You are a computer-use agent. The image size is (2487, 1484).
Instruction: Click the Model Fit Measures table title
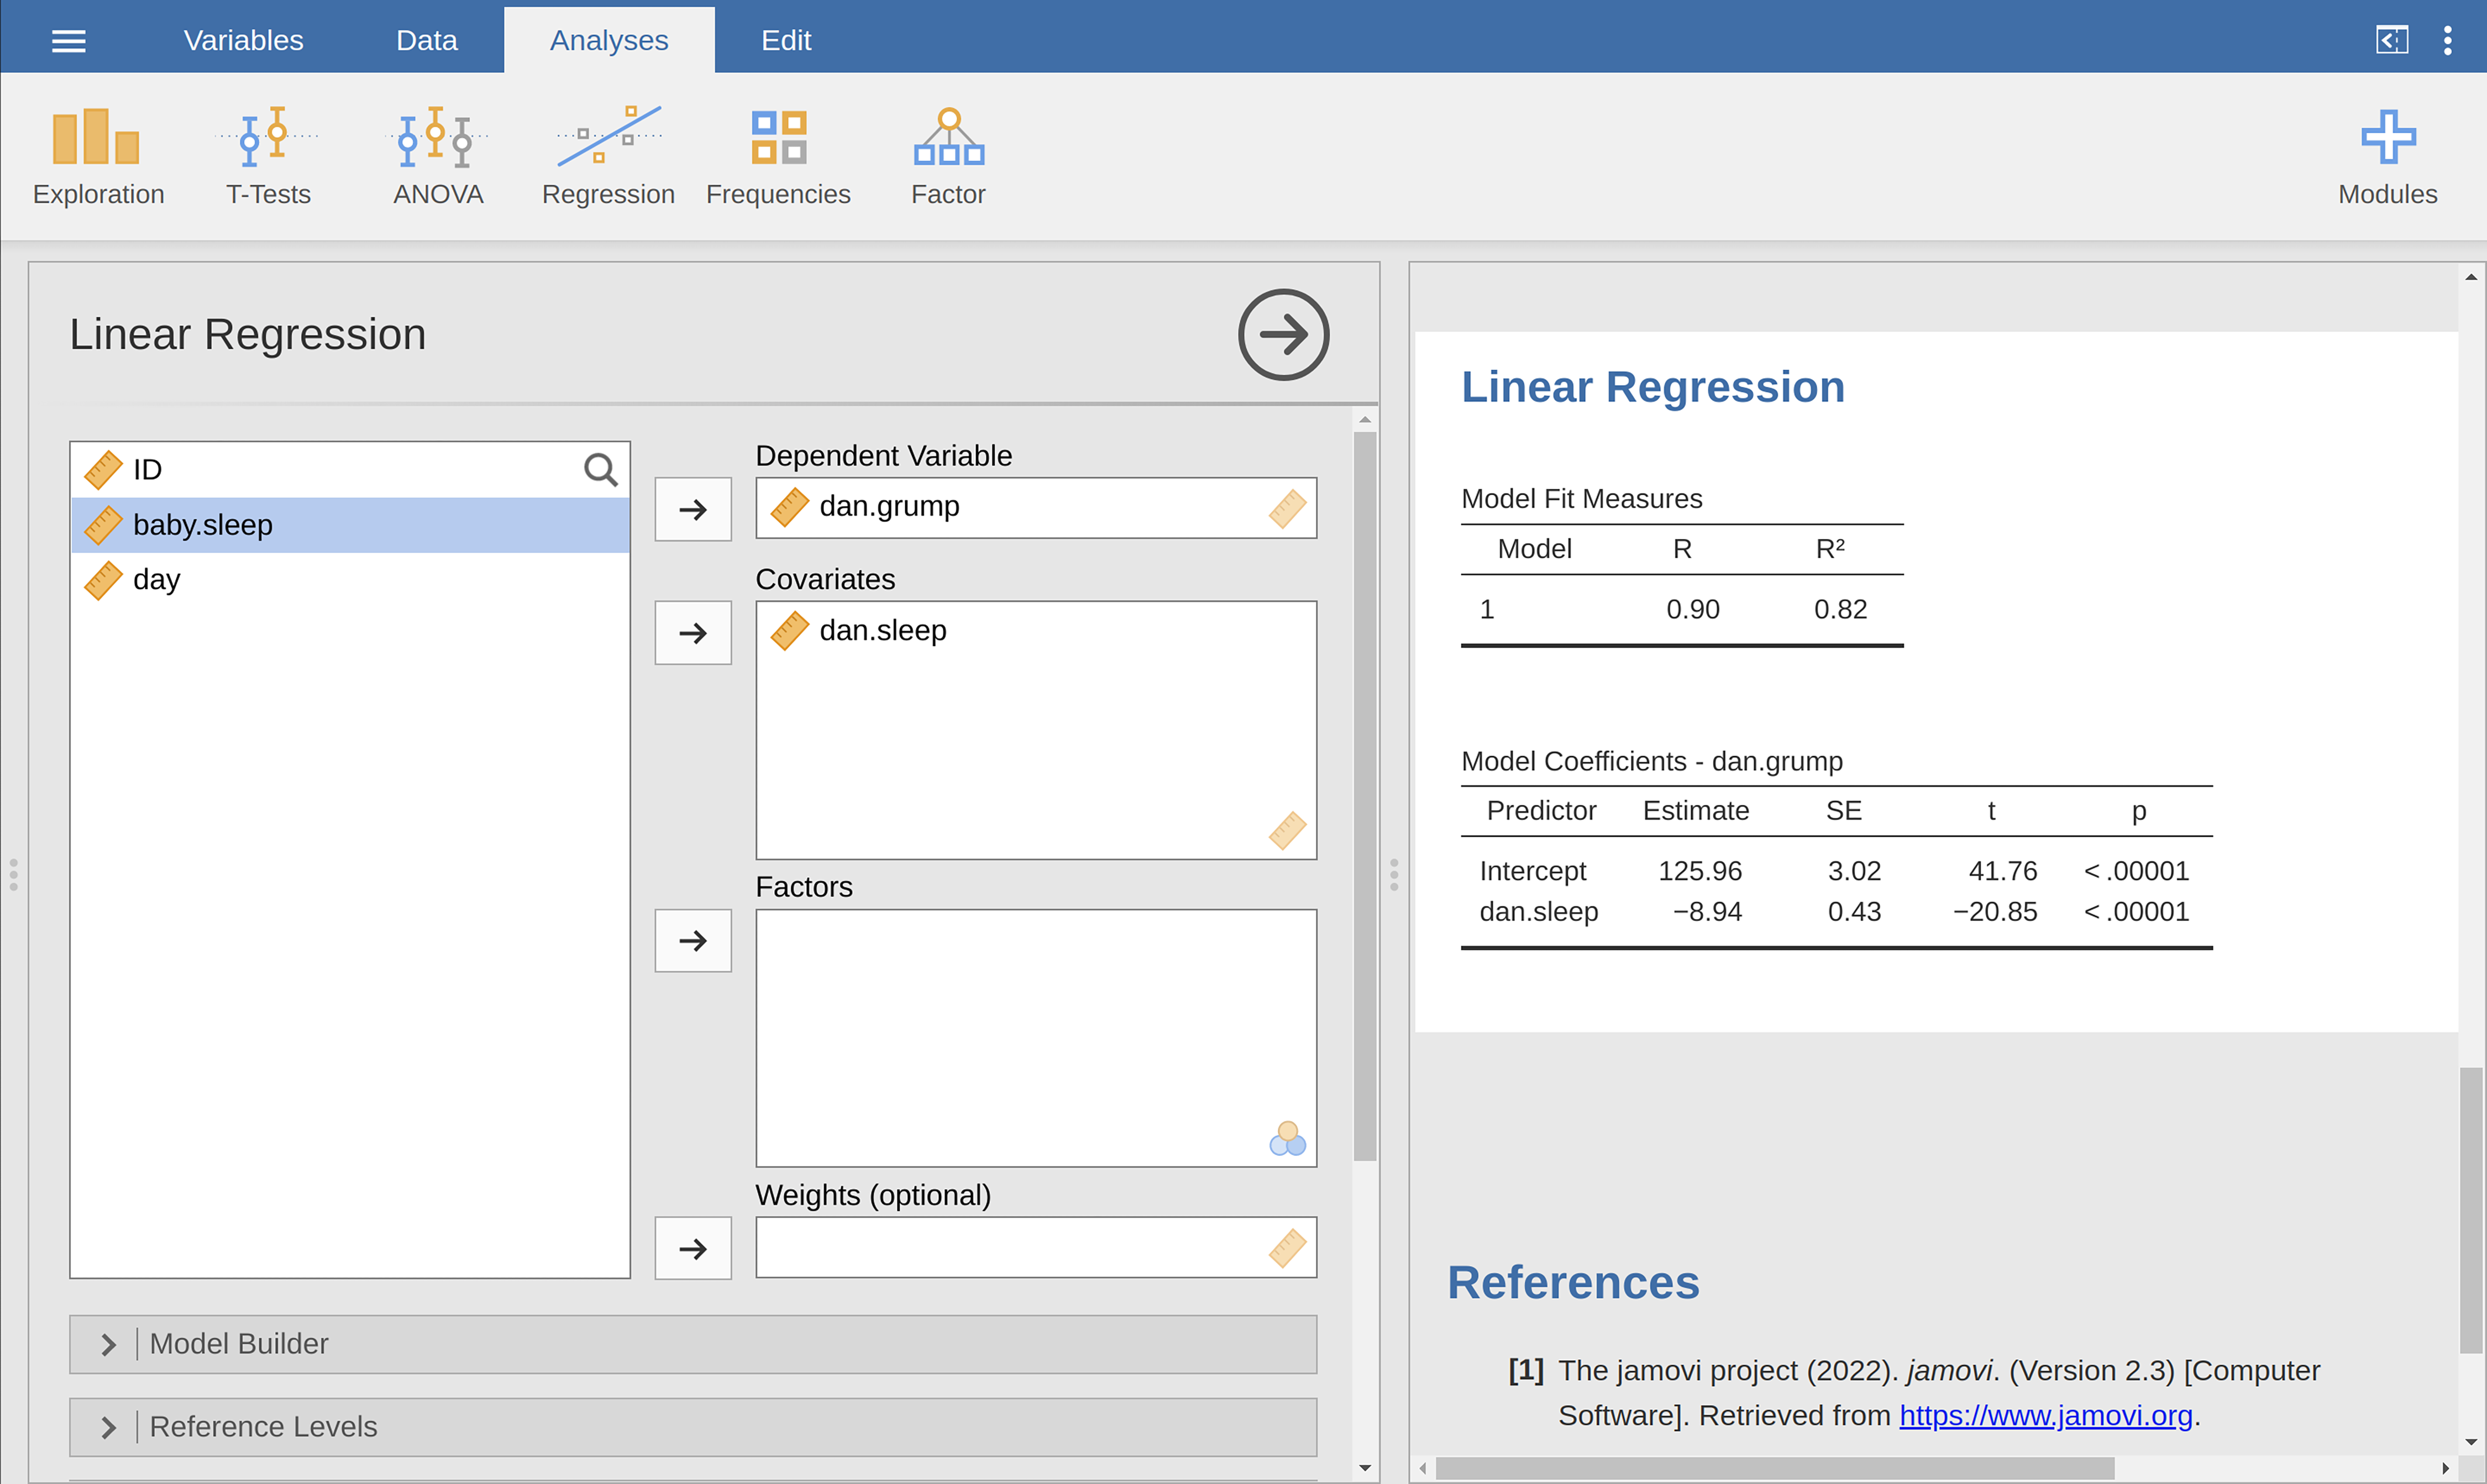coord(1581,498)
